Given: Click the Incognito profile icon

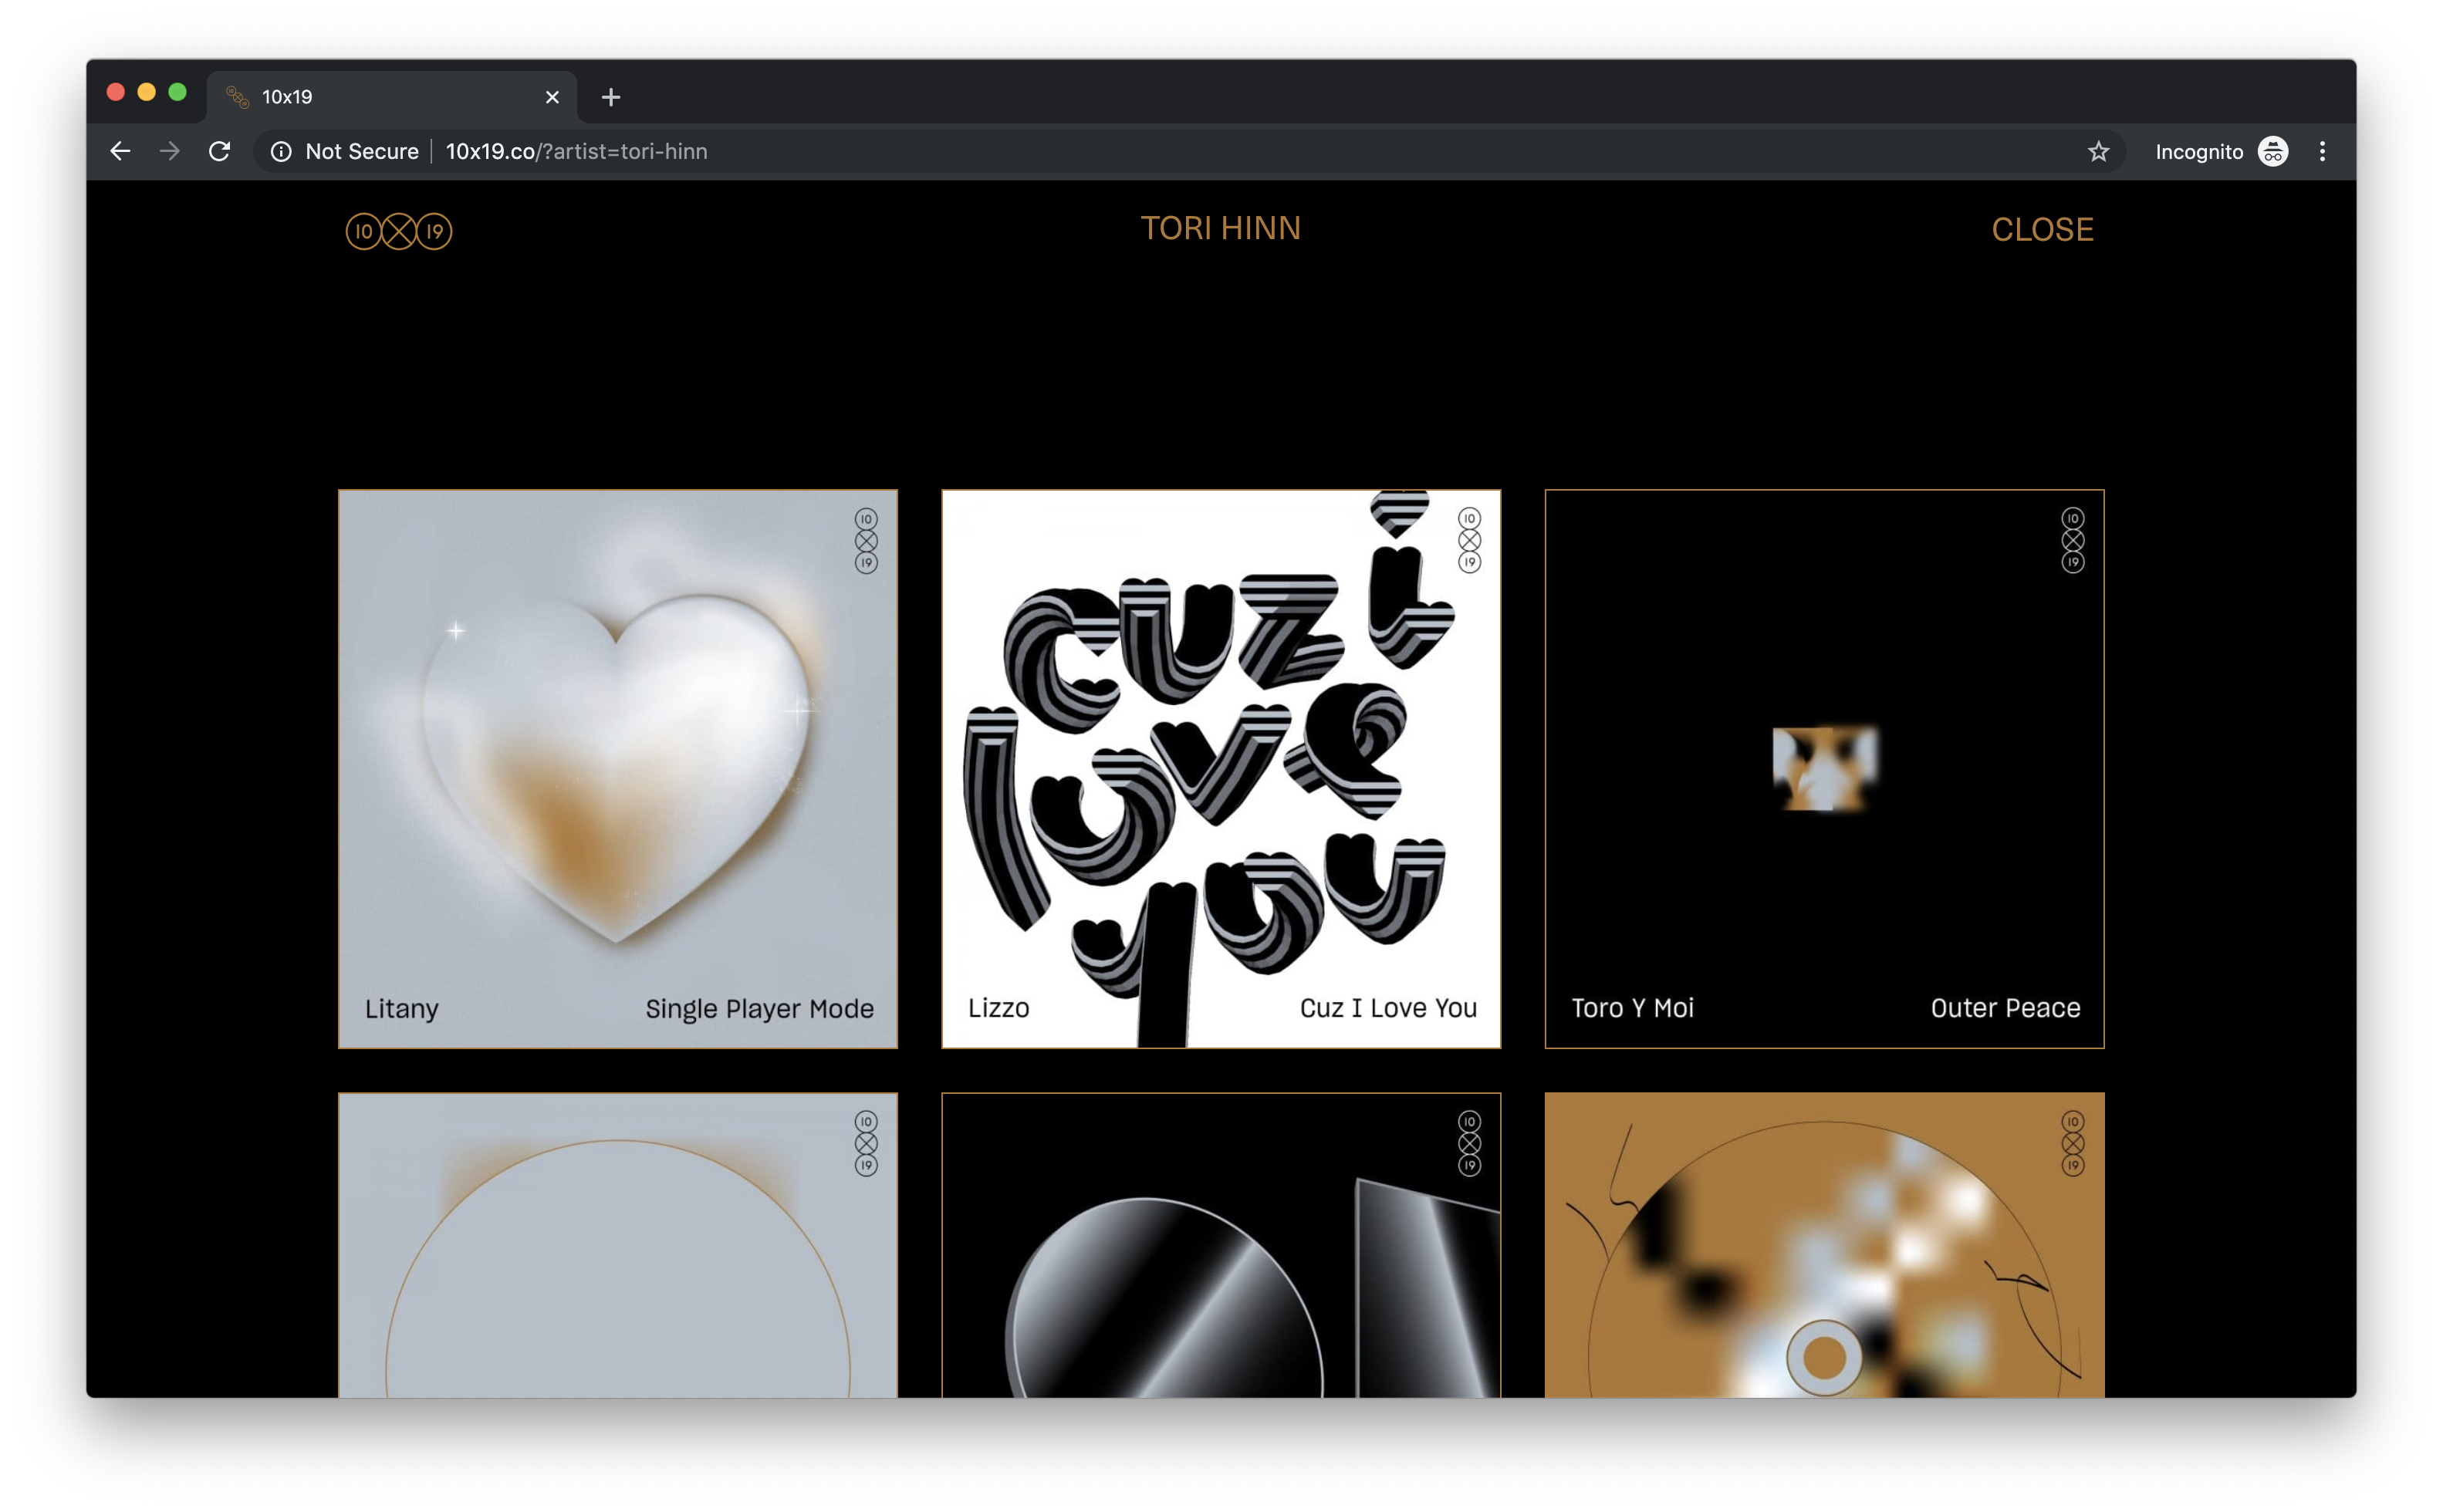Looking at the screenshot, I should [x=2273, y=151].
